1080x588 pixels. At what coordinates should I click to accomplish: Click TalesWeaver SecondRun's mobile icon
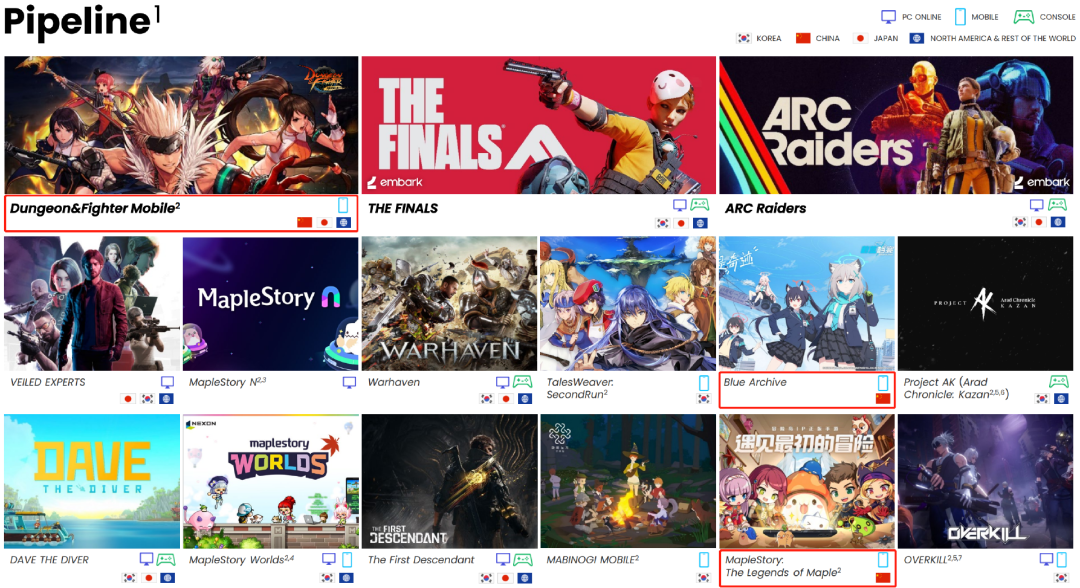704,383
